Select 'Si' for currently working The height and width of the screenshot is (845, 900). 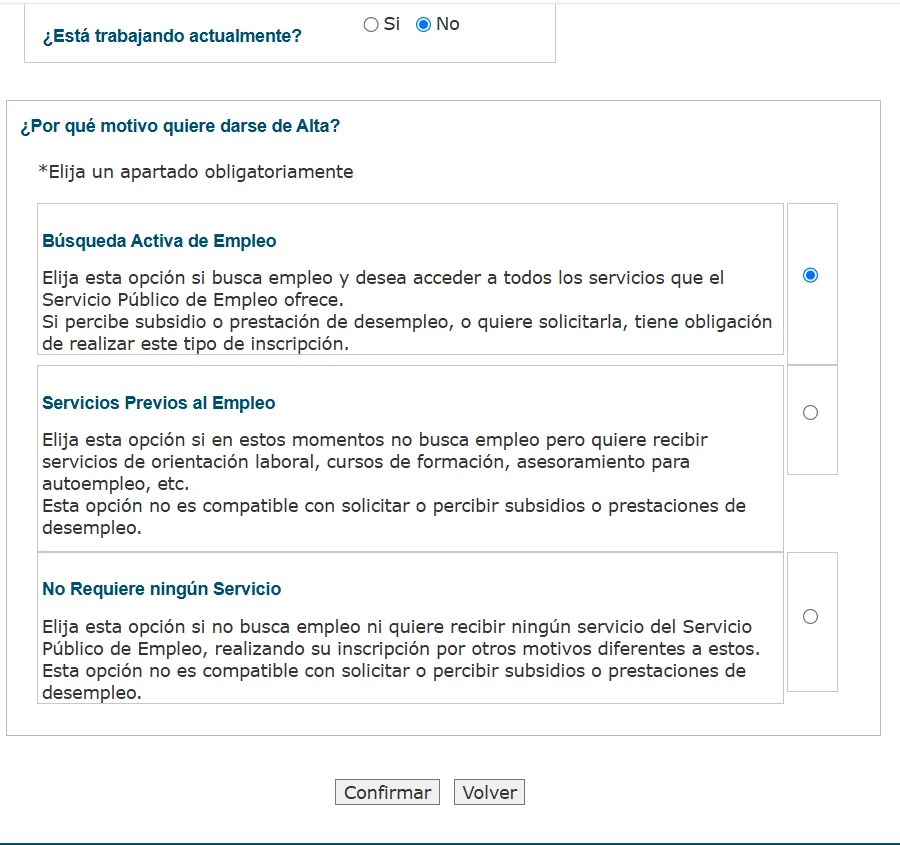(x=371, y=25)
